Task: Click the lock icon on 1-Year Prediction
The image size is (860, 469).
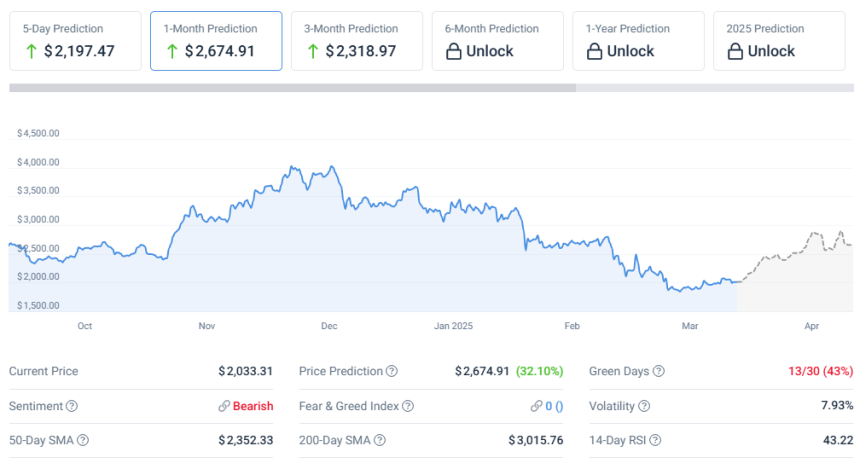Action: [594, 51]
